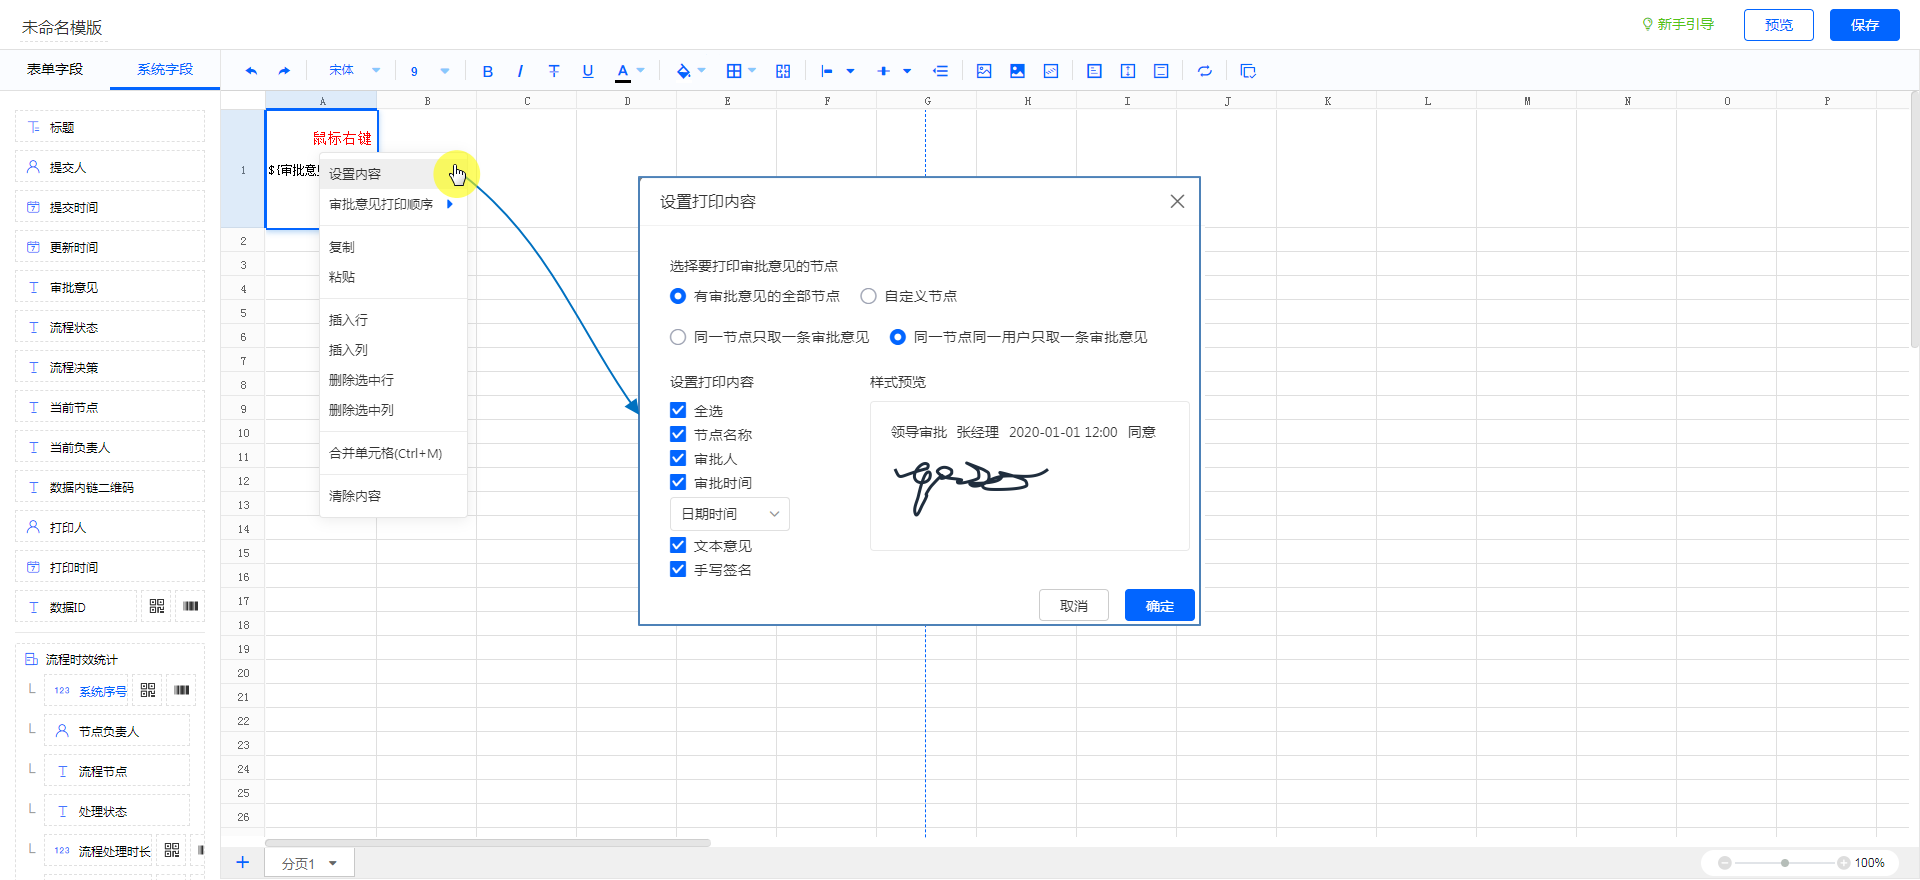Click the 确定 button in the dialog
The image size is (1920, 880).
tap(1159, 606)
